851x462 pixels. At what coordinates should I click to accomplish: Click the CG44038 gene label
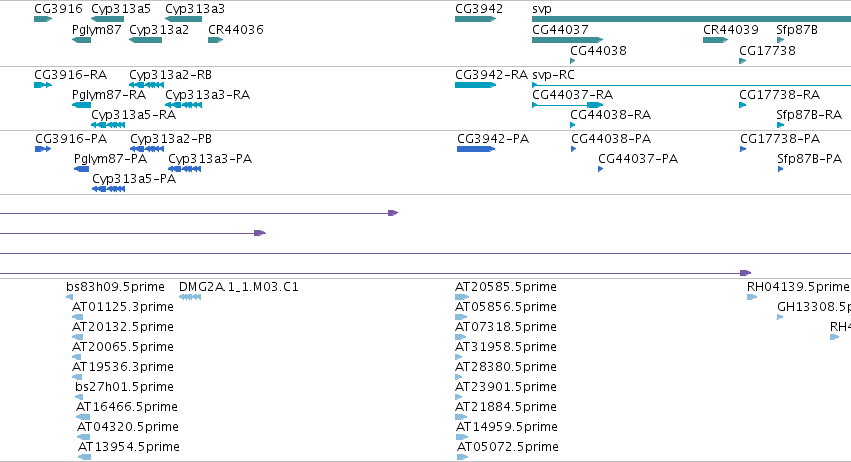coord(599,50)
